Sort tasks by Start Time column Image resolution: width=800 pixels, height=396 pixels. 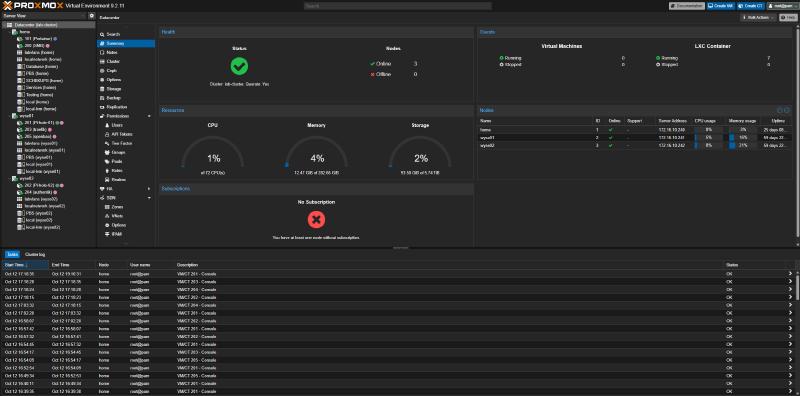coord(25,265)
